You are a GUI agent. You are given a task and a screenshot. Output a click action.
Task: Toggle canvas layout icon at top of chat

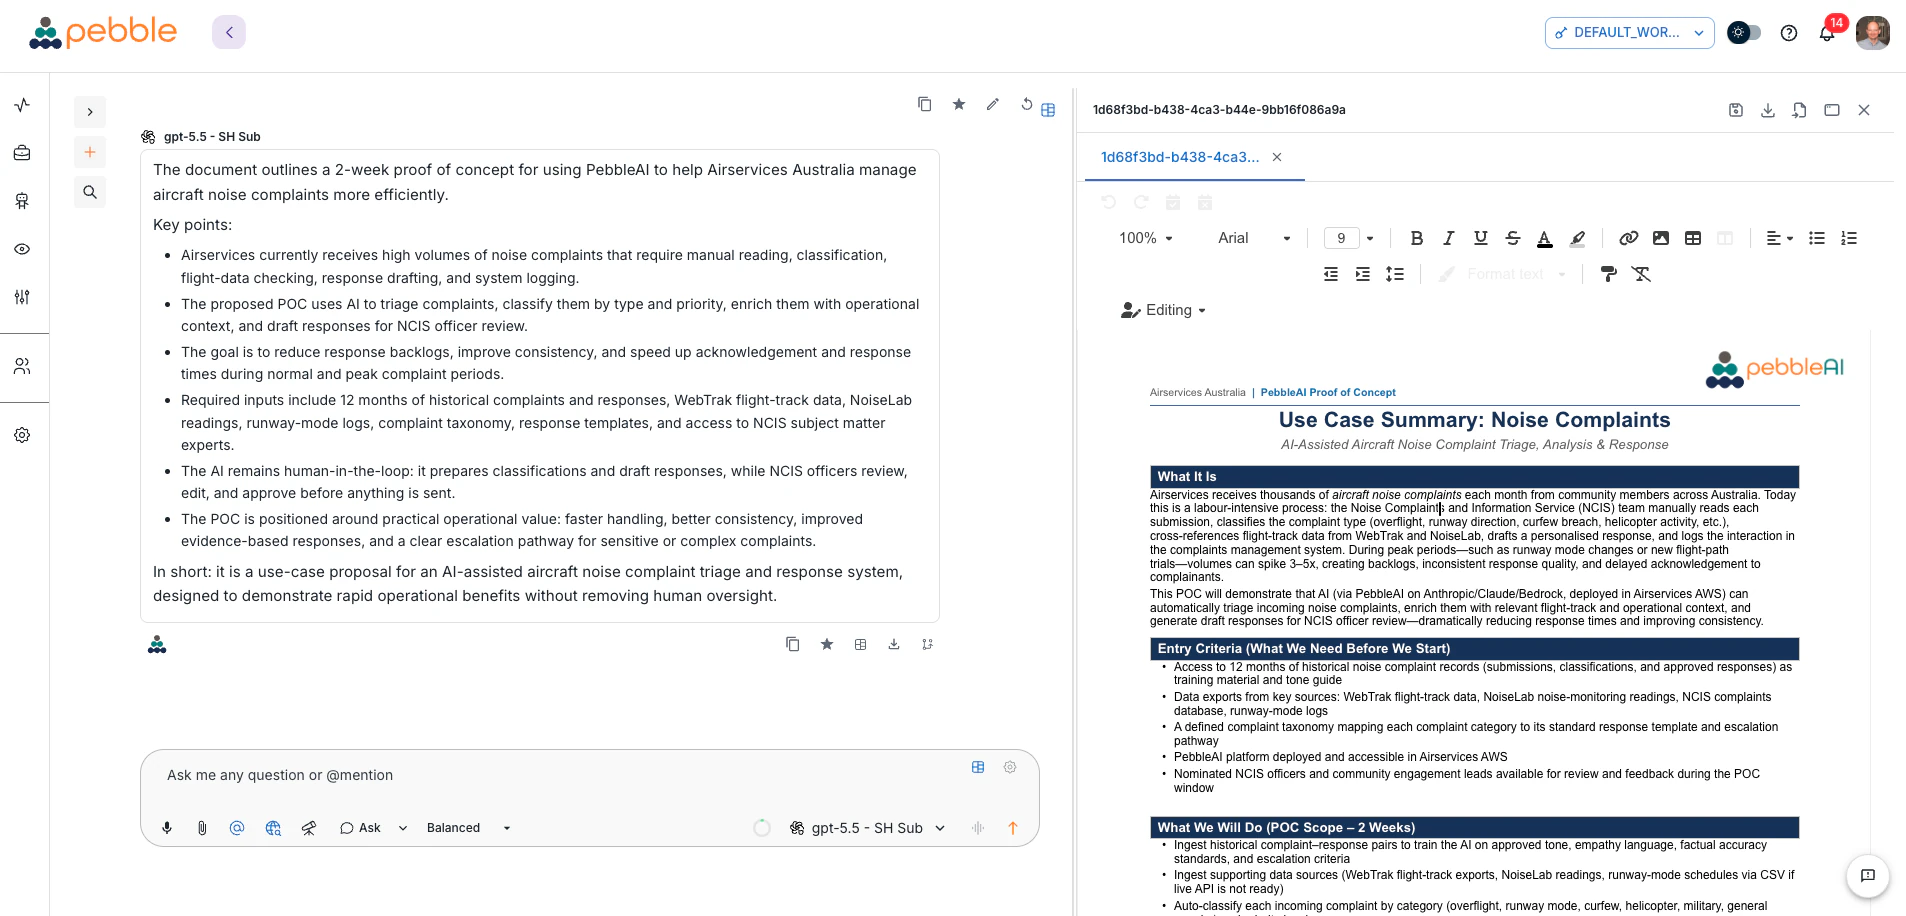(1048, 110)
